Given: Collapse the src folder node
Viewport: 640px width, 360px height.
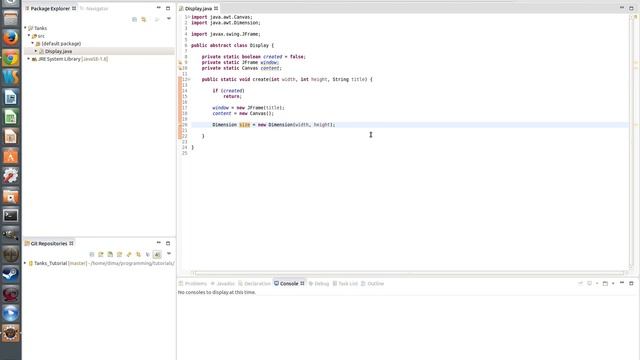Looking at the screenshot, I should 29,36.
